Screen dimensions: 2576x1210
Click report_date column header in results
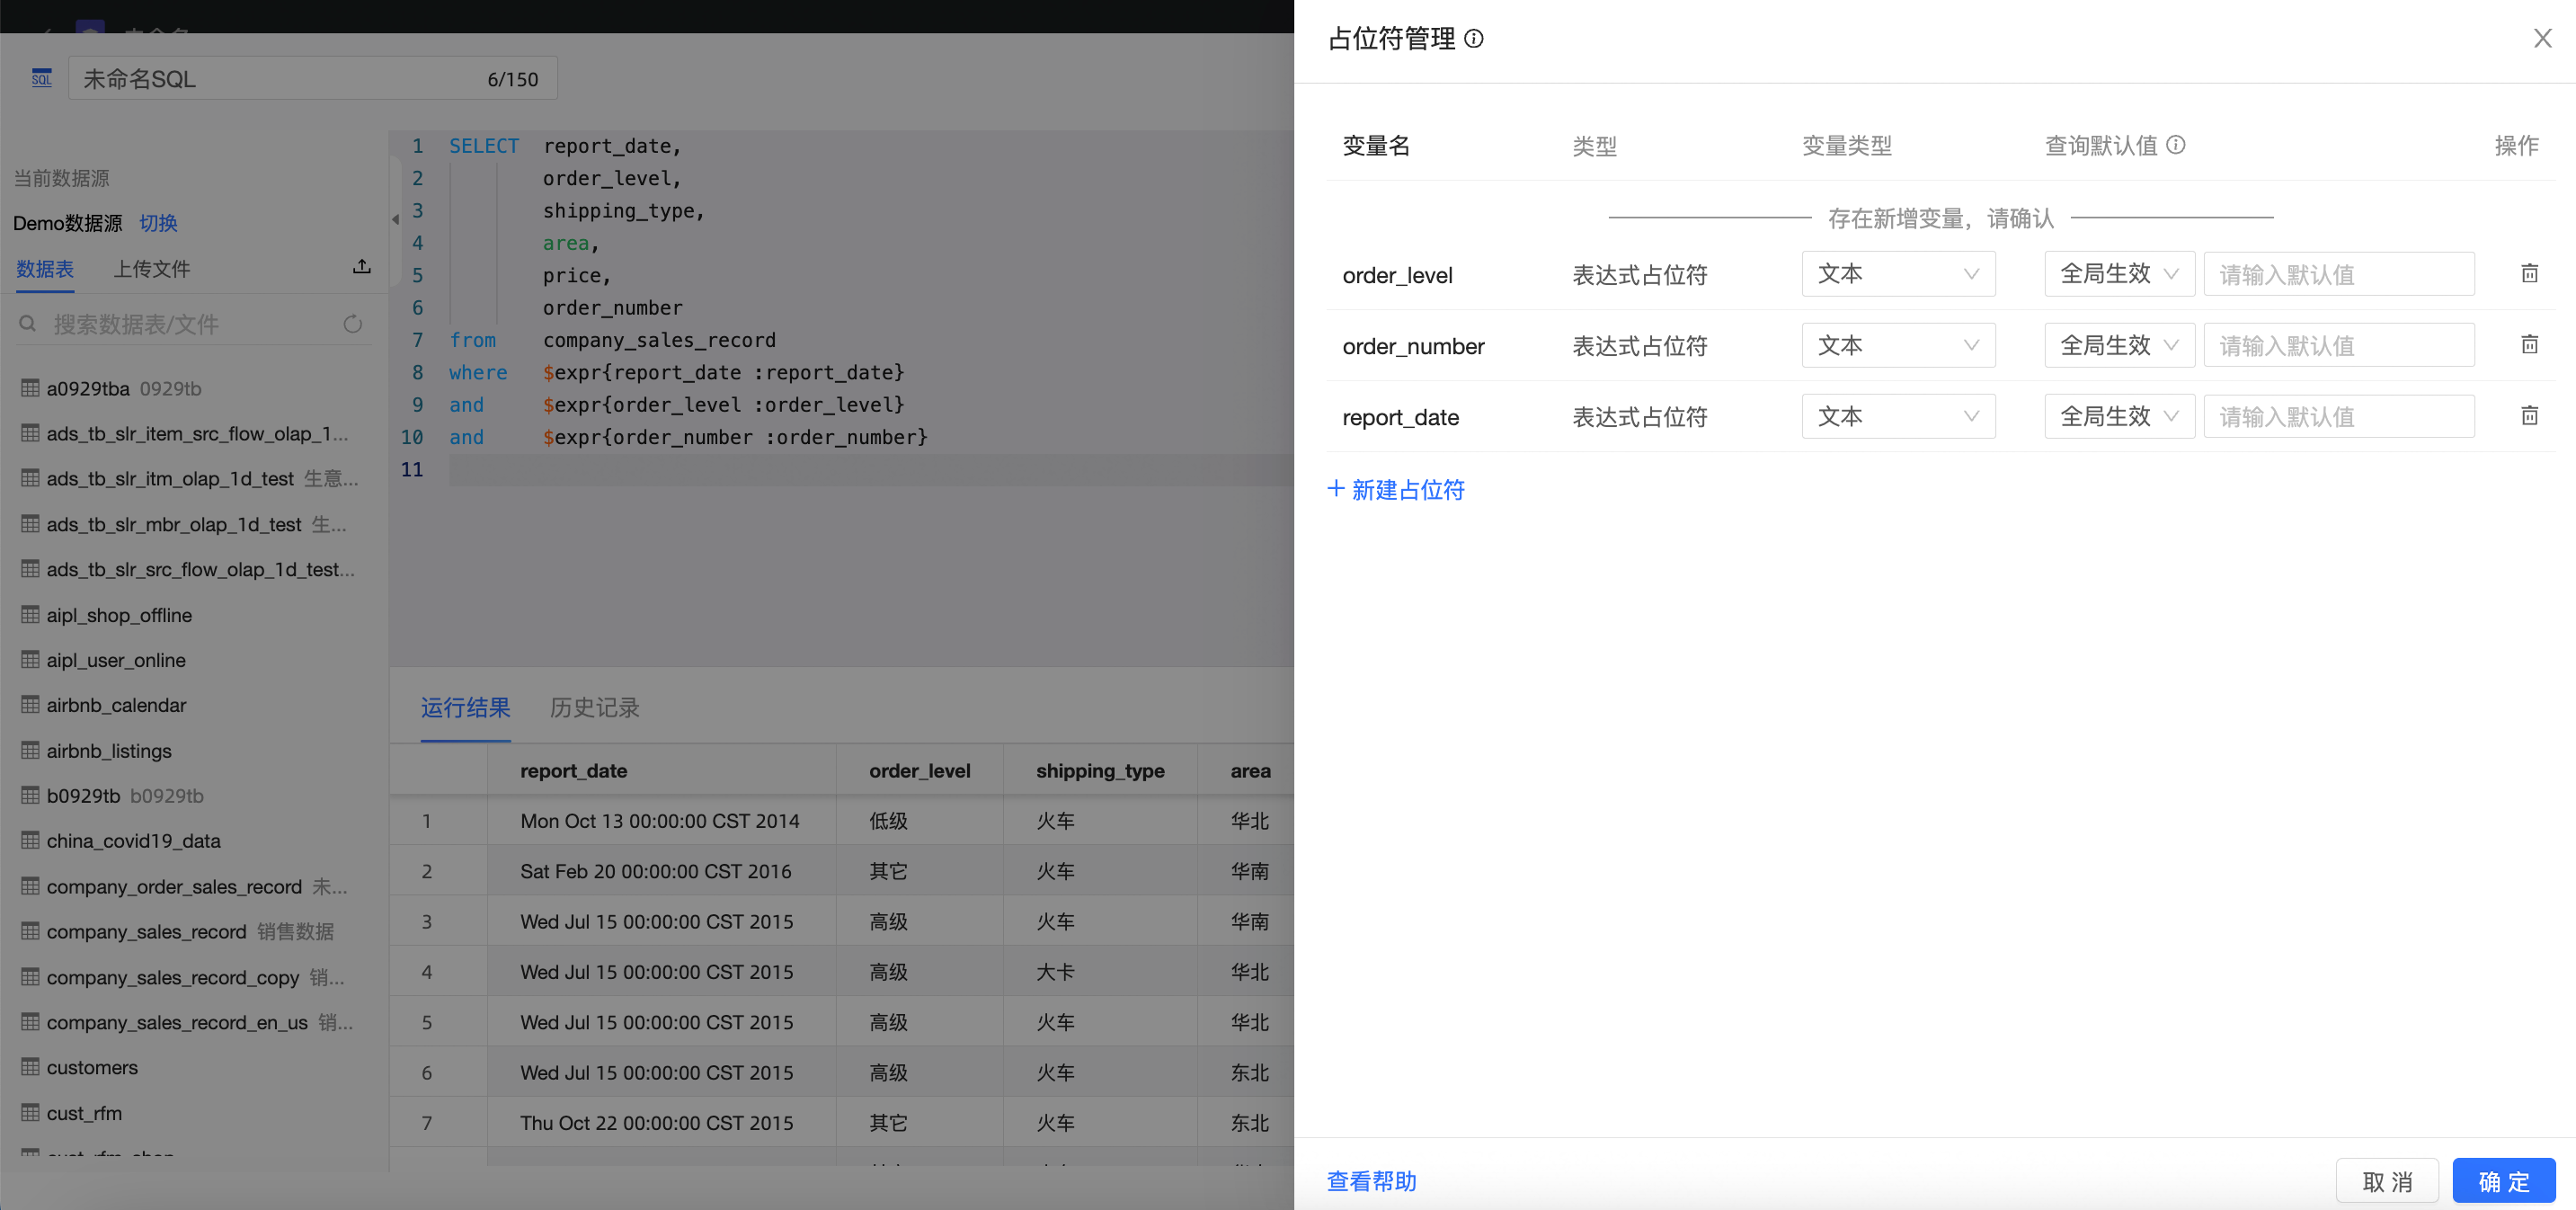574,771
